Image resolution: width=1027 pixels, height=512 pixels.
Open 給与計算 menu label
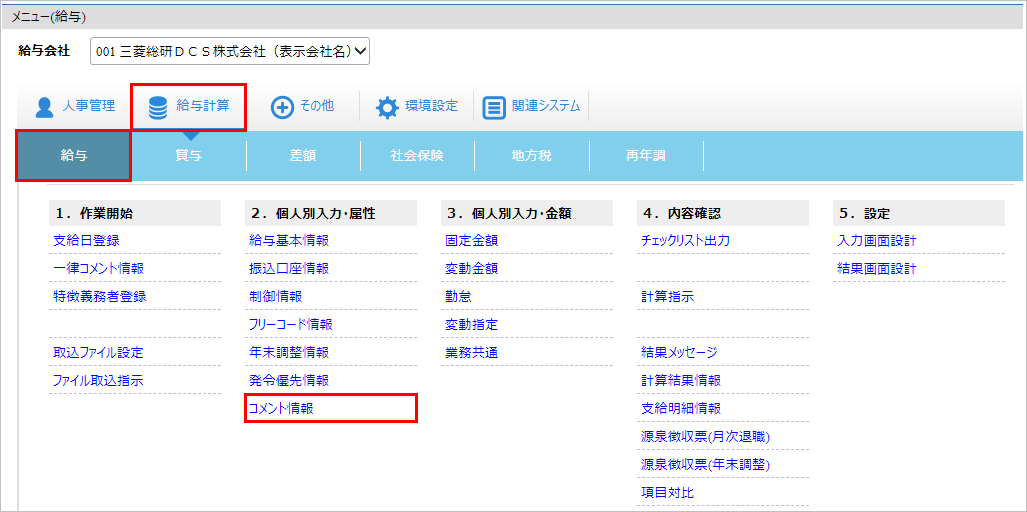(203, 105)
